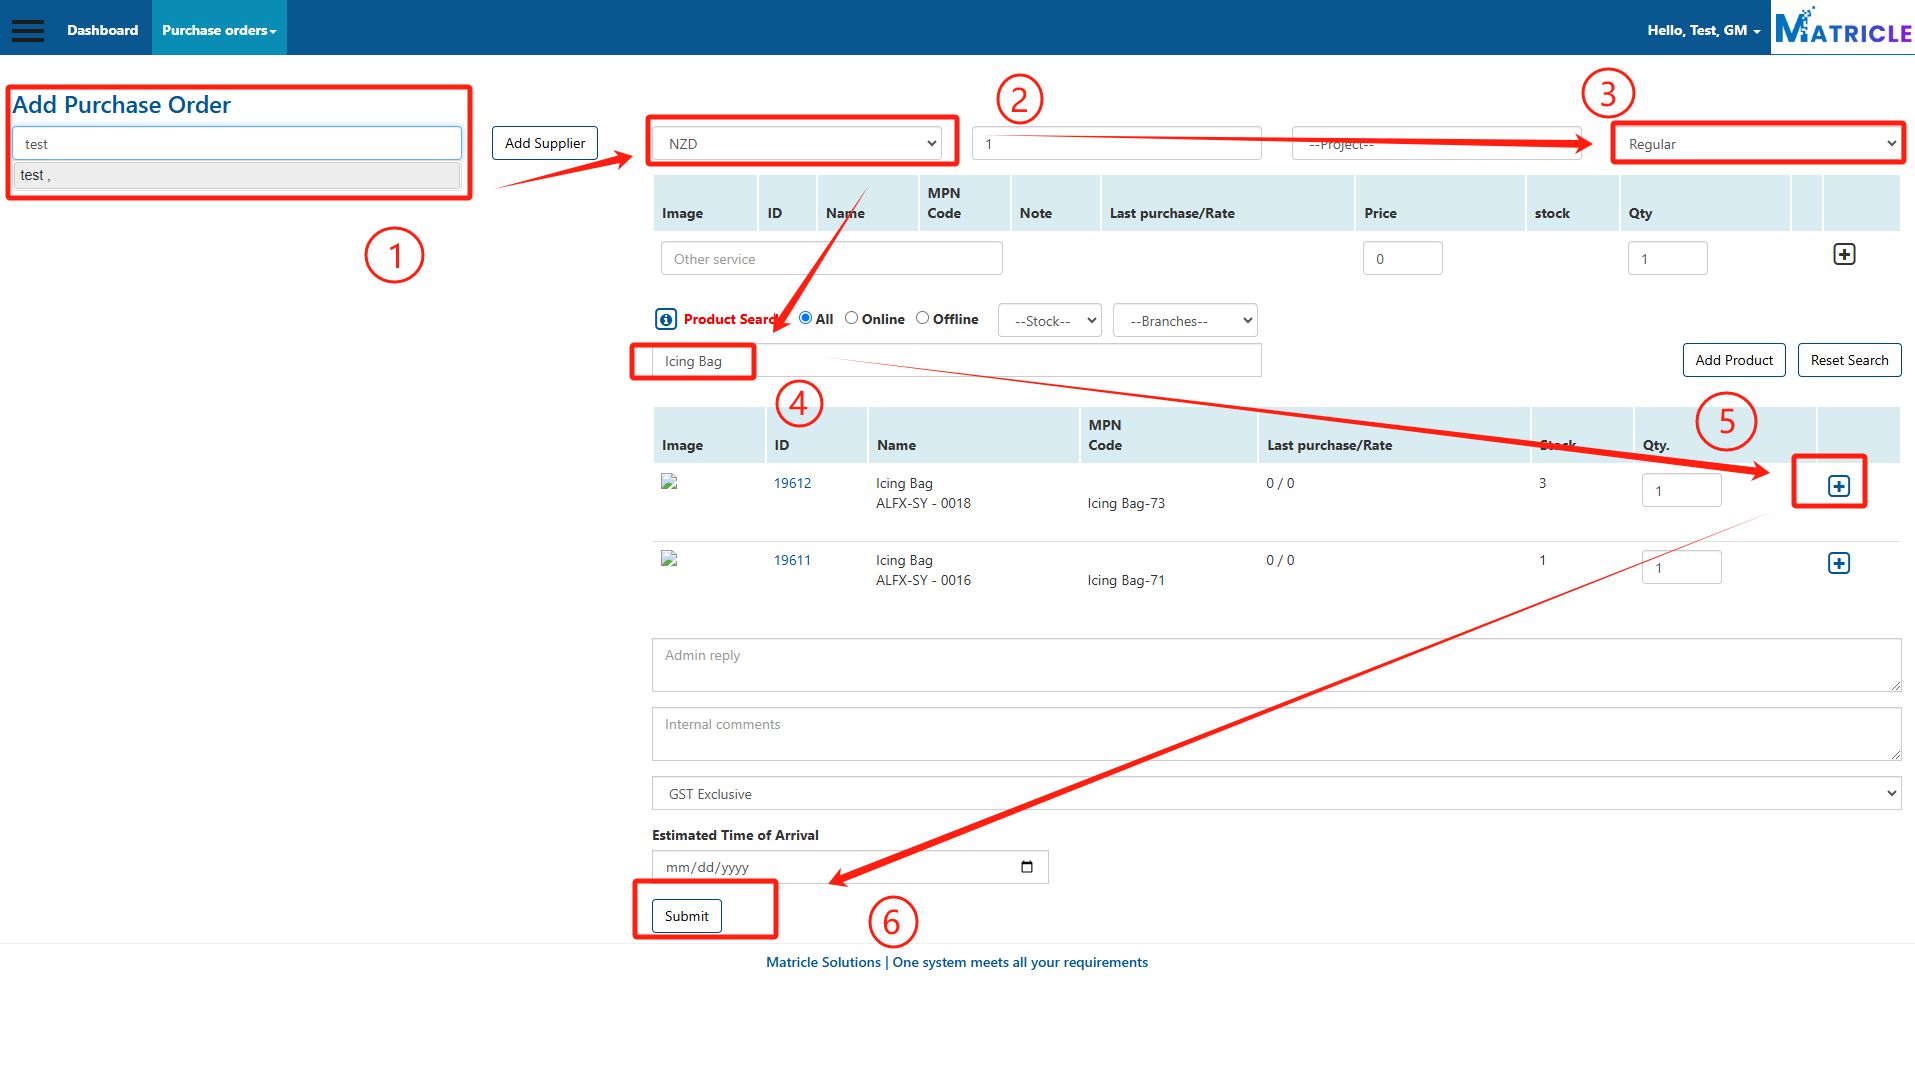The image size is (1915, 1072).
Task: Click the exchange rate field showing 1
Action: click(1116, 144)
